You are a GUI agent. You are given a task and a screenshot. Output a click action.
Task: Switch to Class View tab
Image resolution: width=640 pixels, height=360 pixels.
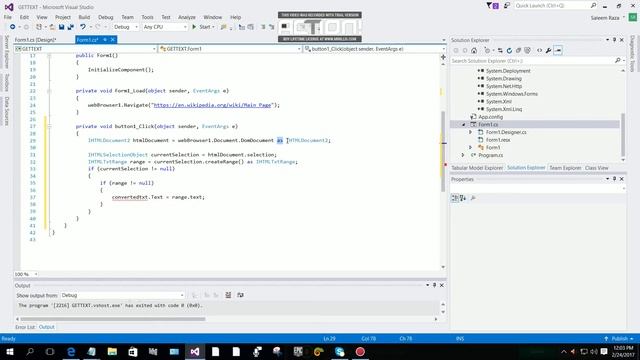pyautogui.click(x=596, y=168)
